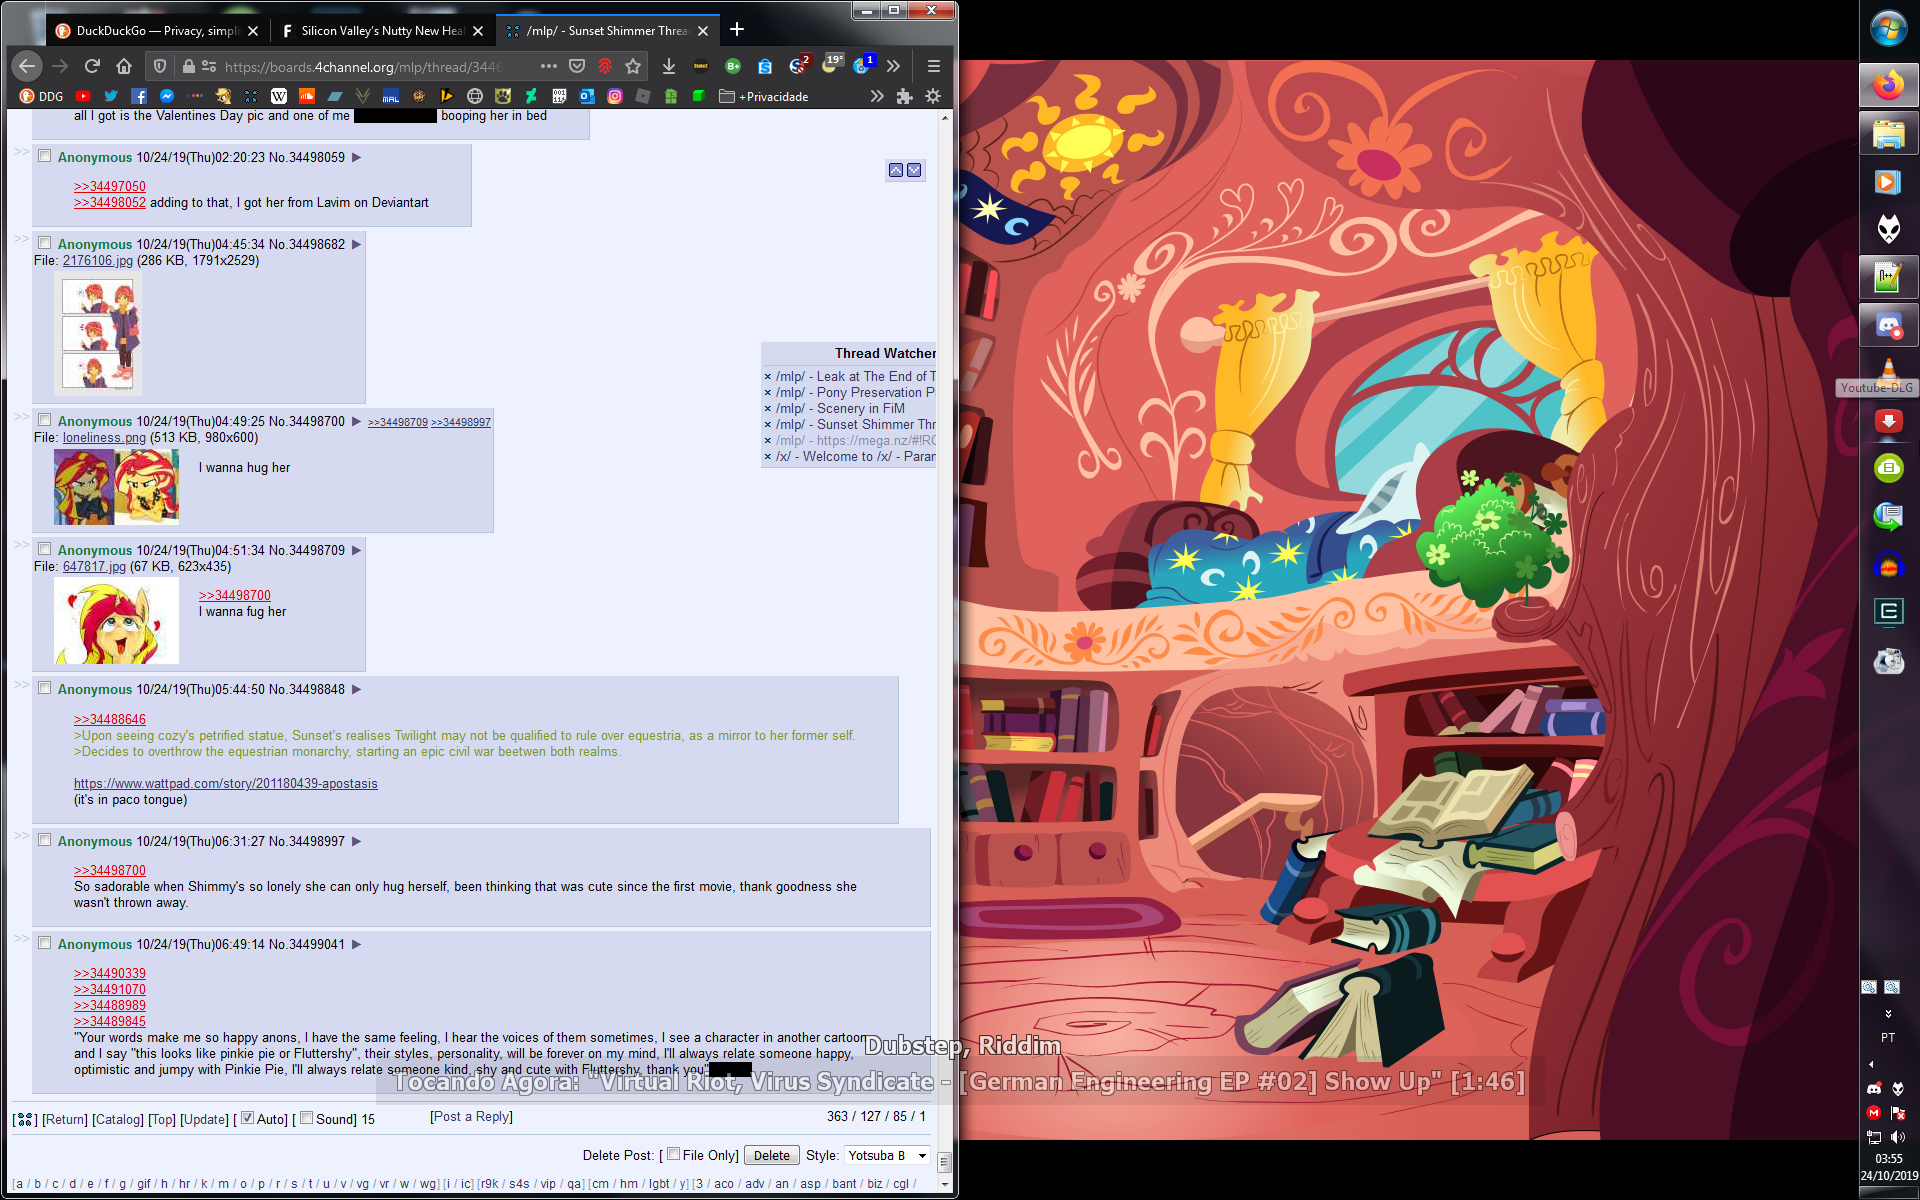Show more bookmarks via bookmarks-bar chevron
The width and height of the screenshot is (1920, 1200).
tap(877, 96)
